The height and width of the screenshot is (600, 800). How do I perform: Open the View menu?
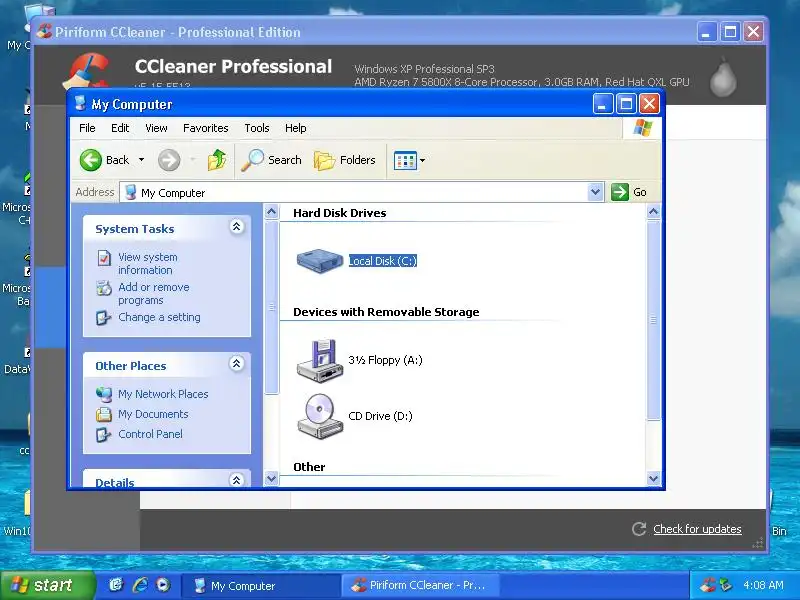pyautogui.click(x=156, y=128)
